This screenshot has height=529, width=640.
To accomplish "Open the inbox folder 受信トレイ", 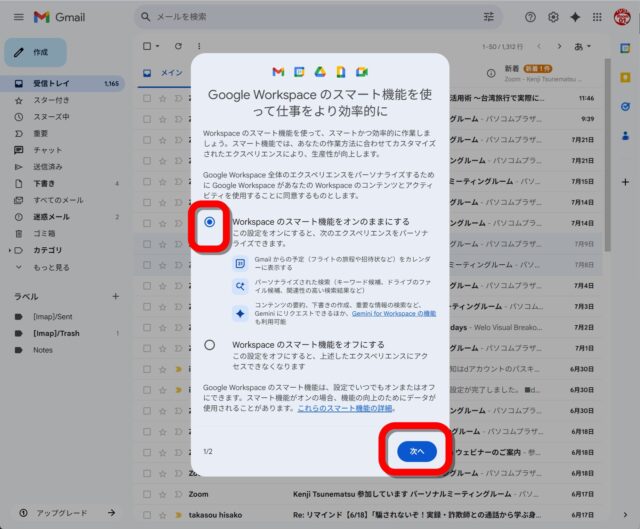I will (62, 84).
